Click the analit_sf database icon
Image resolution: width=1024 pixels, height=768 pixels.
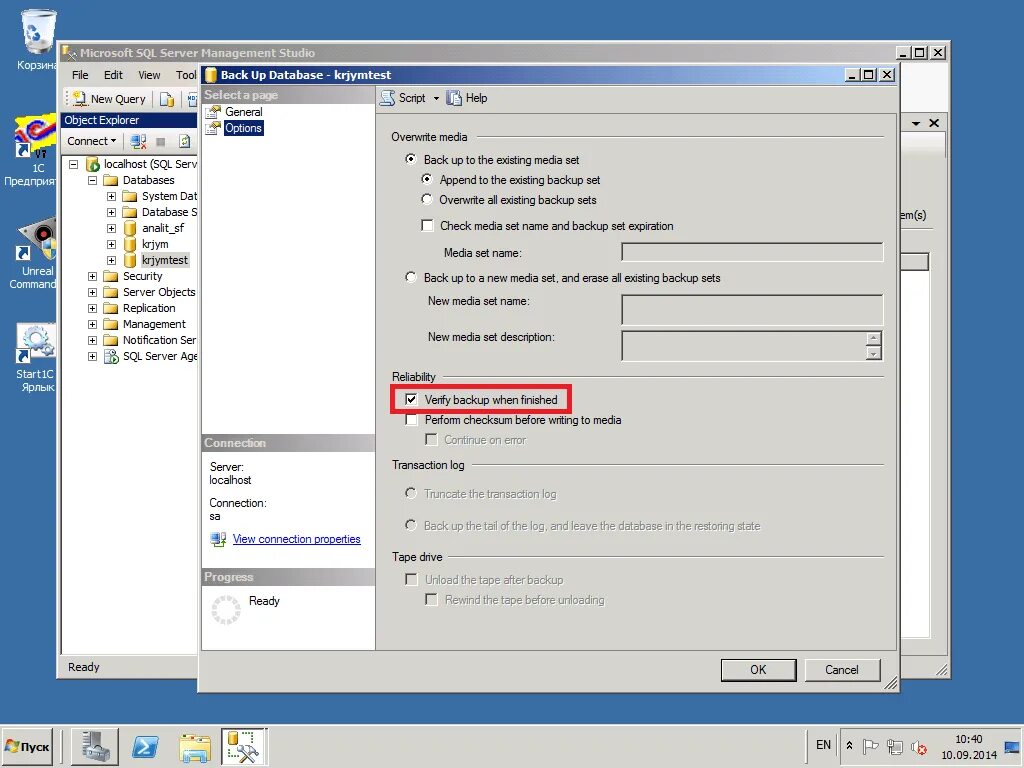pos(130,228)
